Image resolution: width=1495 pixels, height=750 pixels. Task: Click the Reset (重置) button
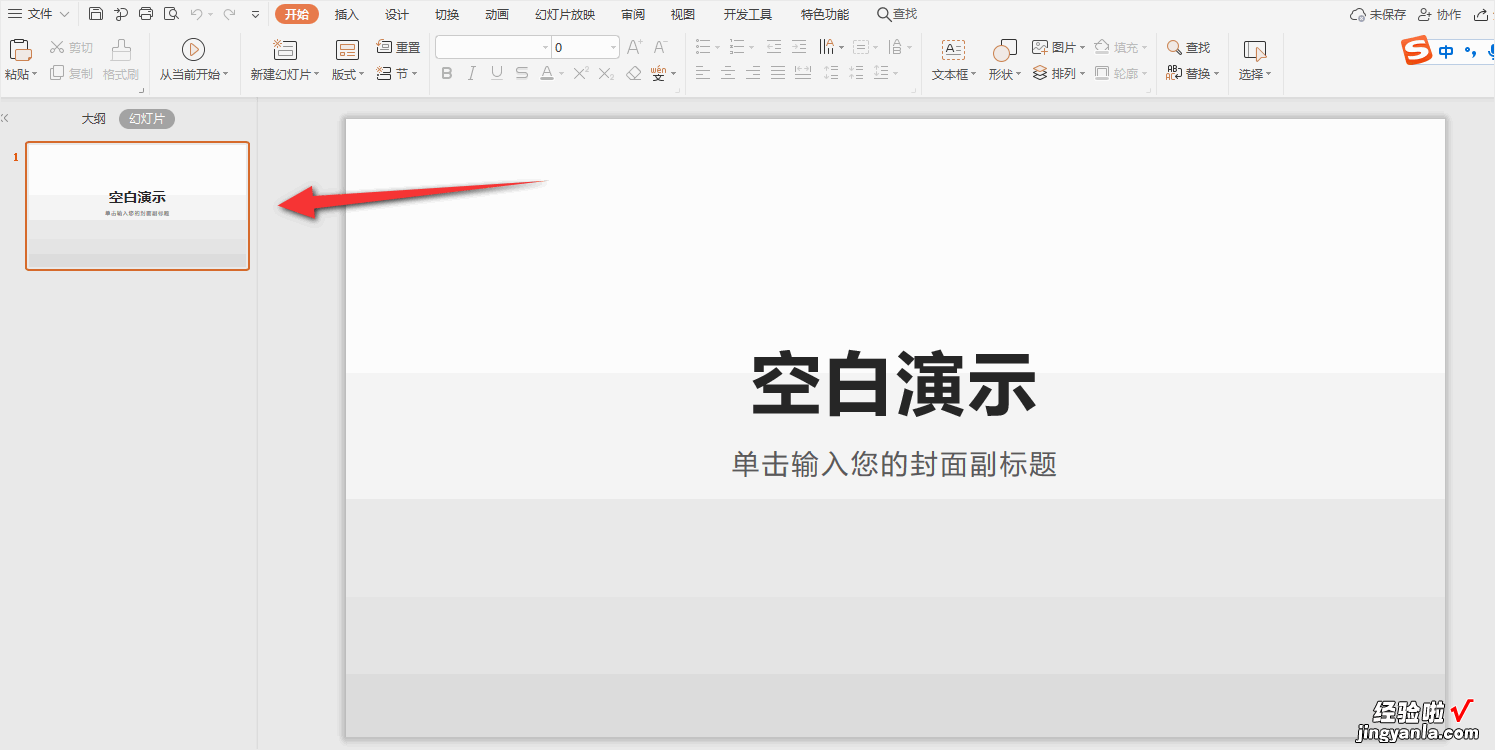[x=398, y=47]
